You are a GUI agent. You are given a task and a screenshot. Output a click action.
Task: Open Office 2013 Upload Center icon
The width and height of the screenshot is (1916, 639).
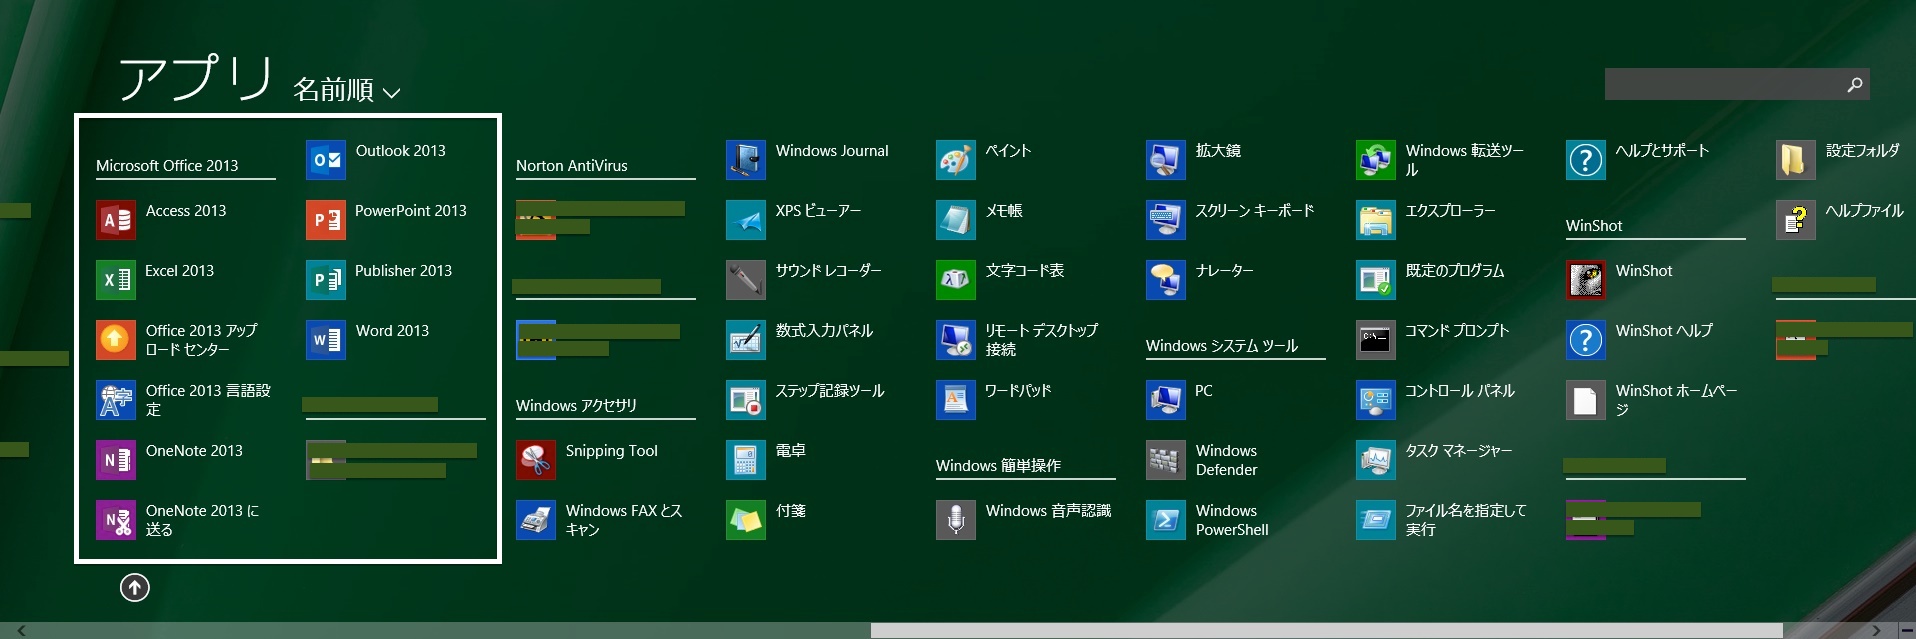point(116,340)
